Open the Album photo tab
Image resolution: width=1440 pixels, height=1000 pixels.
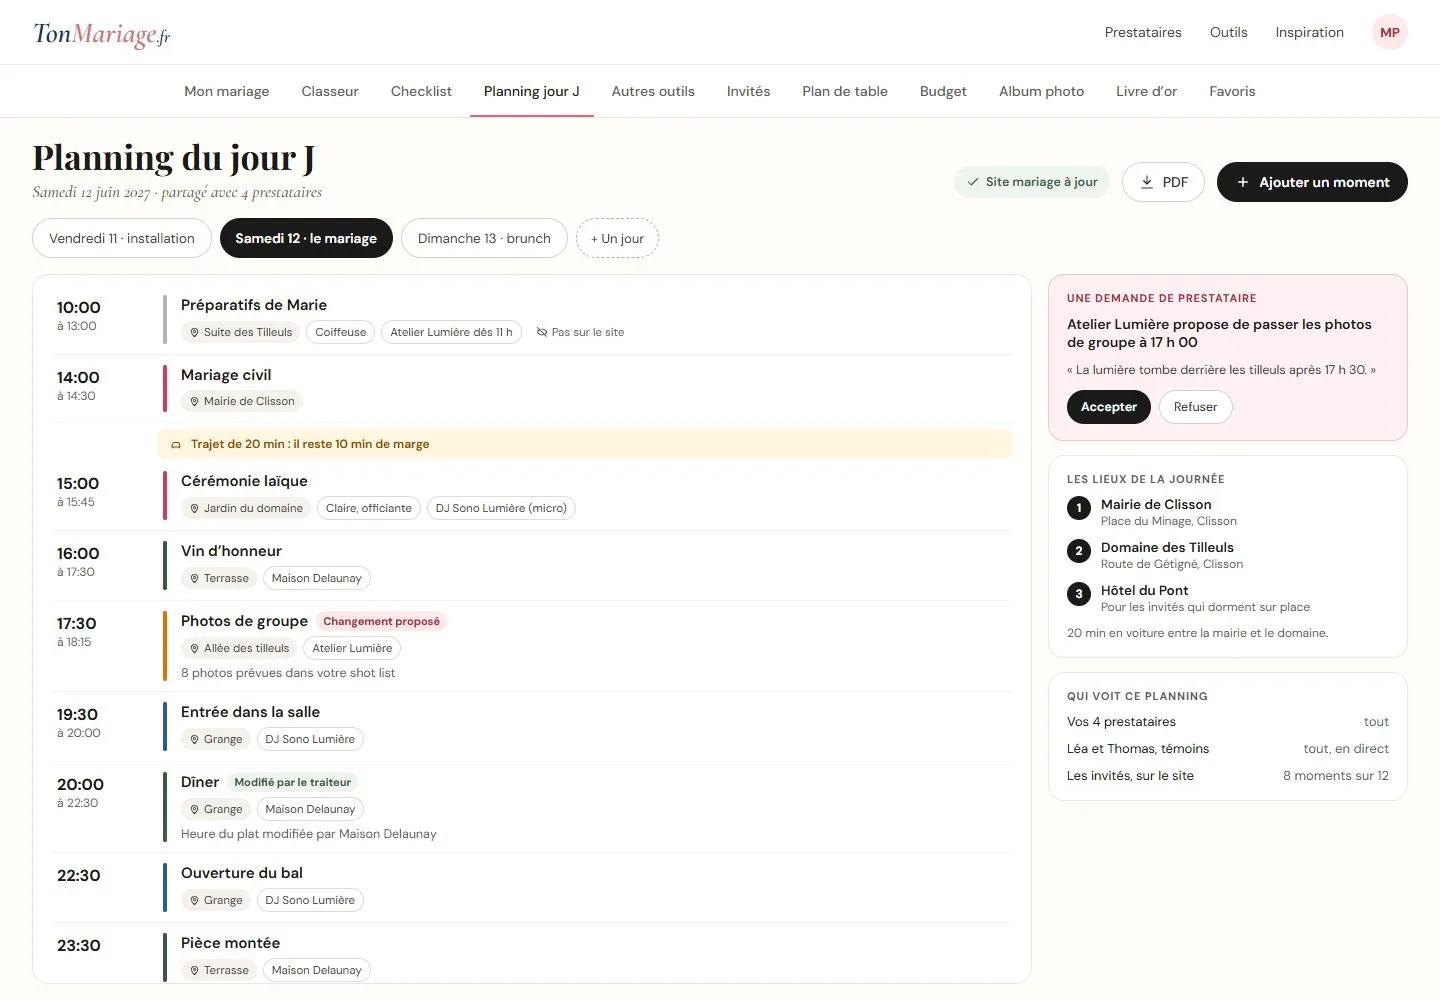click(1041, 91)
